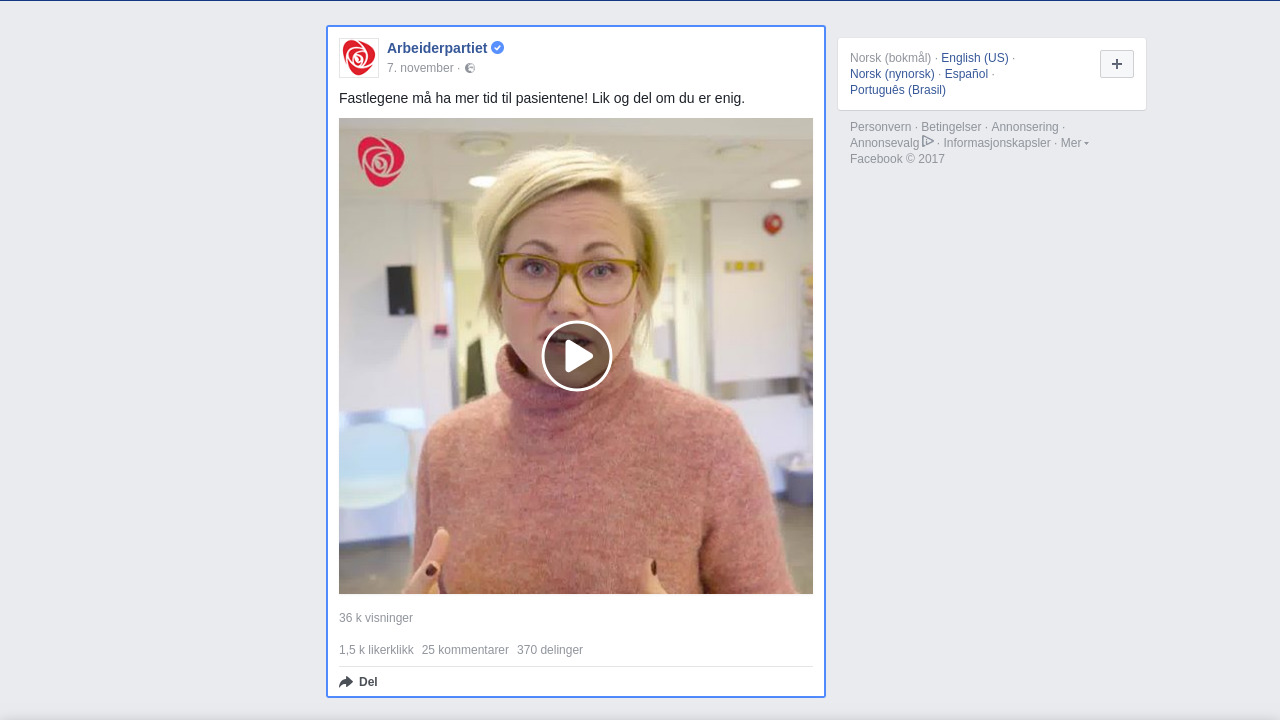Expand the Mer dropdown in footer
The height and width of the screenshot is (720, 1280).
tap(1075, 143)
